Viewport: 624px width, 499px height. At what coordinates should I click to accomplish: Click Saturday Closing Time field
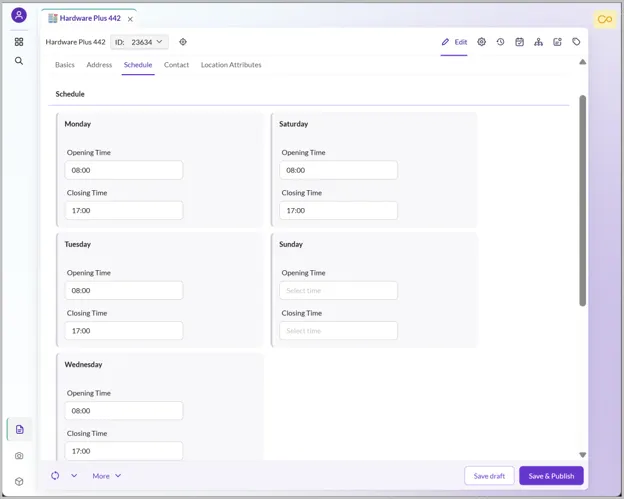pos(338,211)
